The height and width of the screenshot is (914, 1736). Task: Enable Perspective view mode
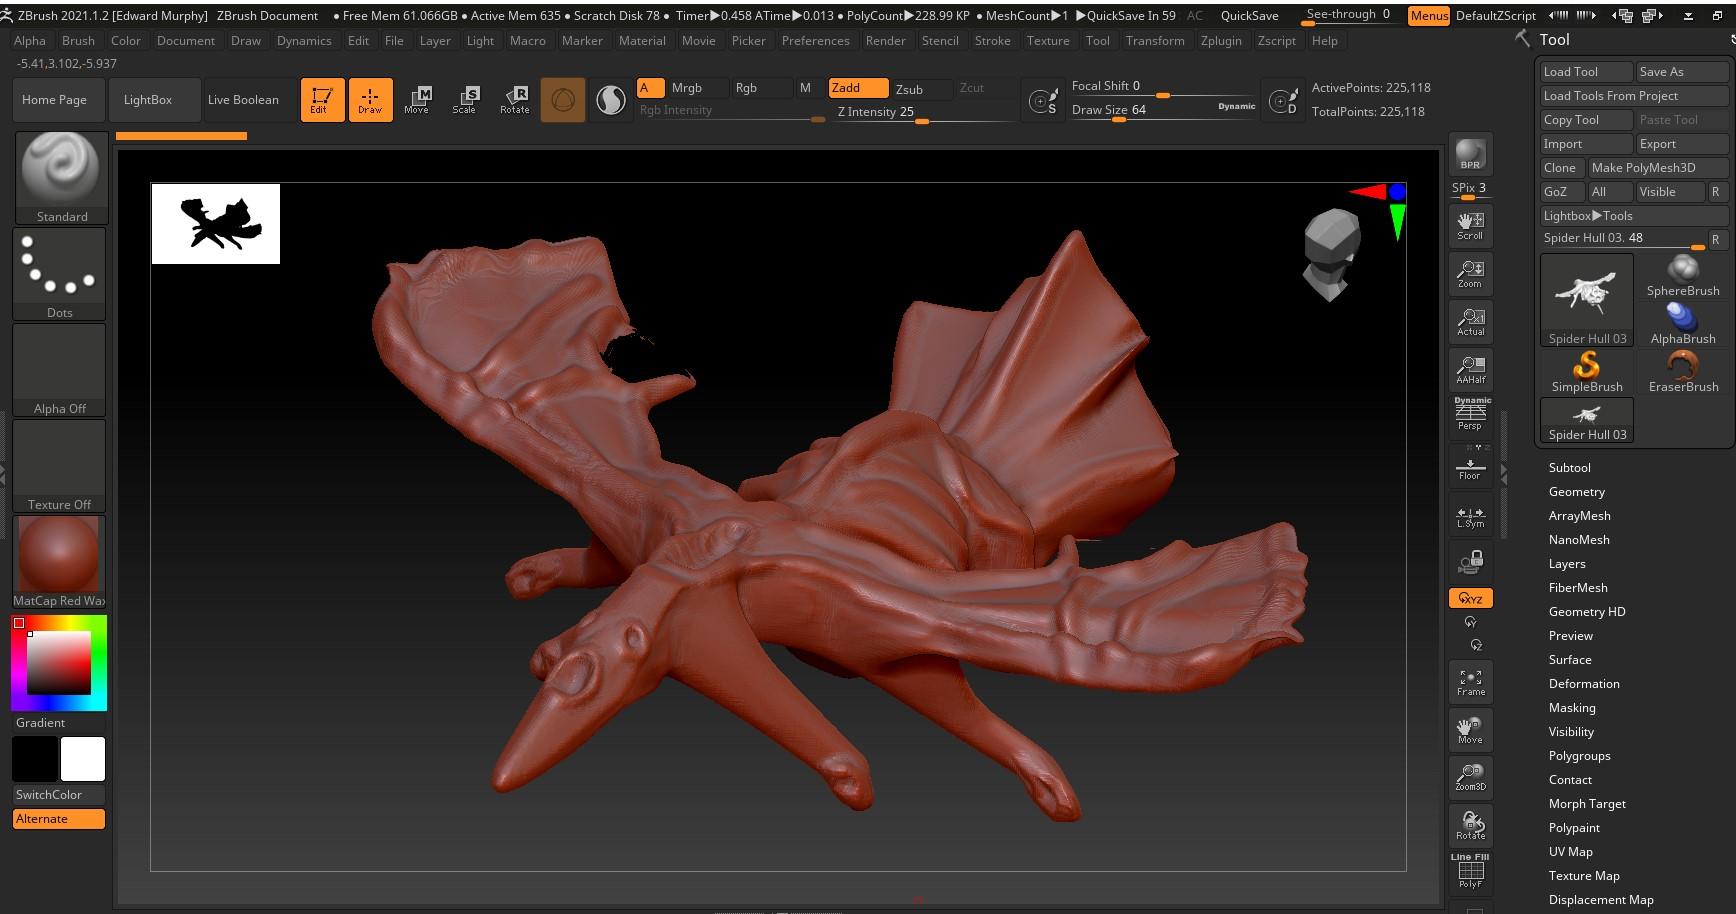pos(1470,415)
